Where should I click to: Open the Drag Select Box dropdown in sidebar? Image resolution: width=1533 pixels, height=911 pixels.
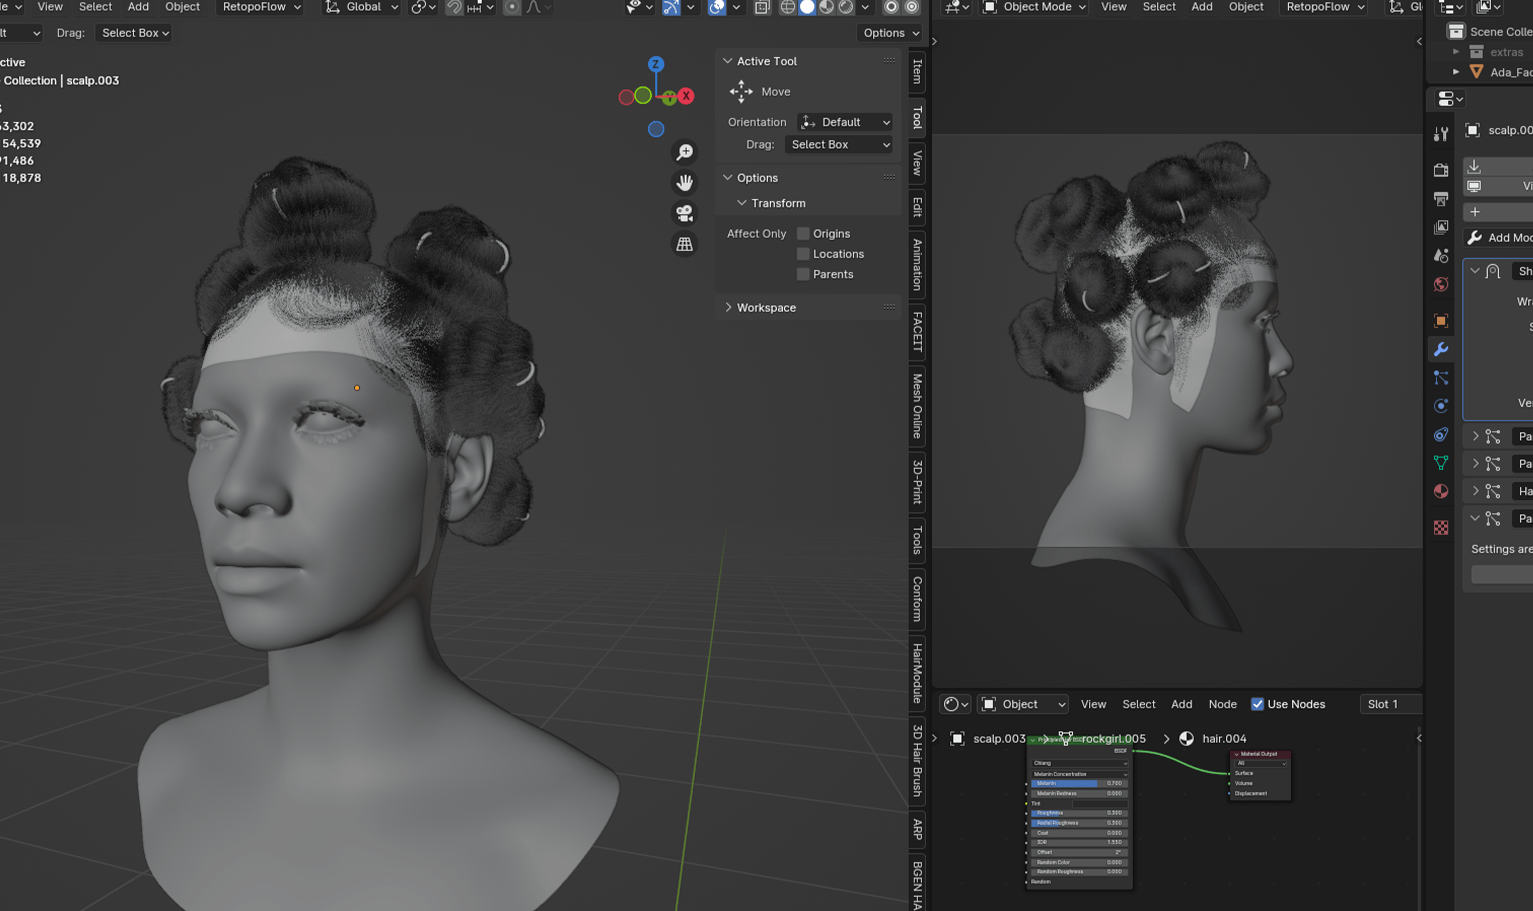pos(839,145)
